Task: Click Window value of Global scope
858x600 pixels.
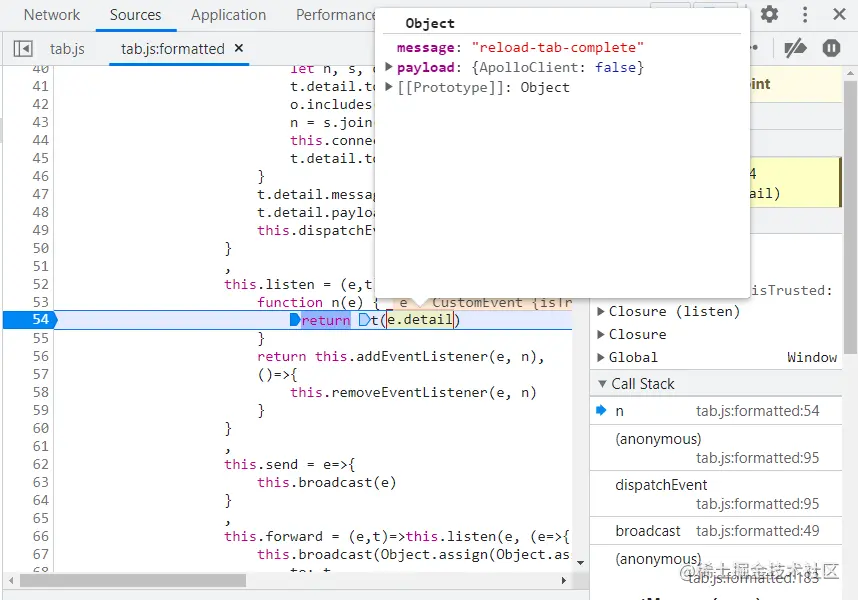Action: tap(812, 357)
